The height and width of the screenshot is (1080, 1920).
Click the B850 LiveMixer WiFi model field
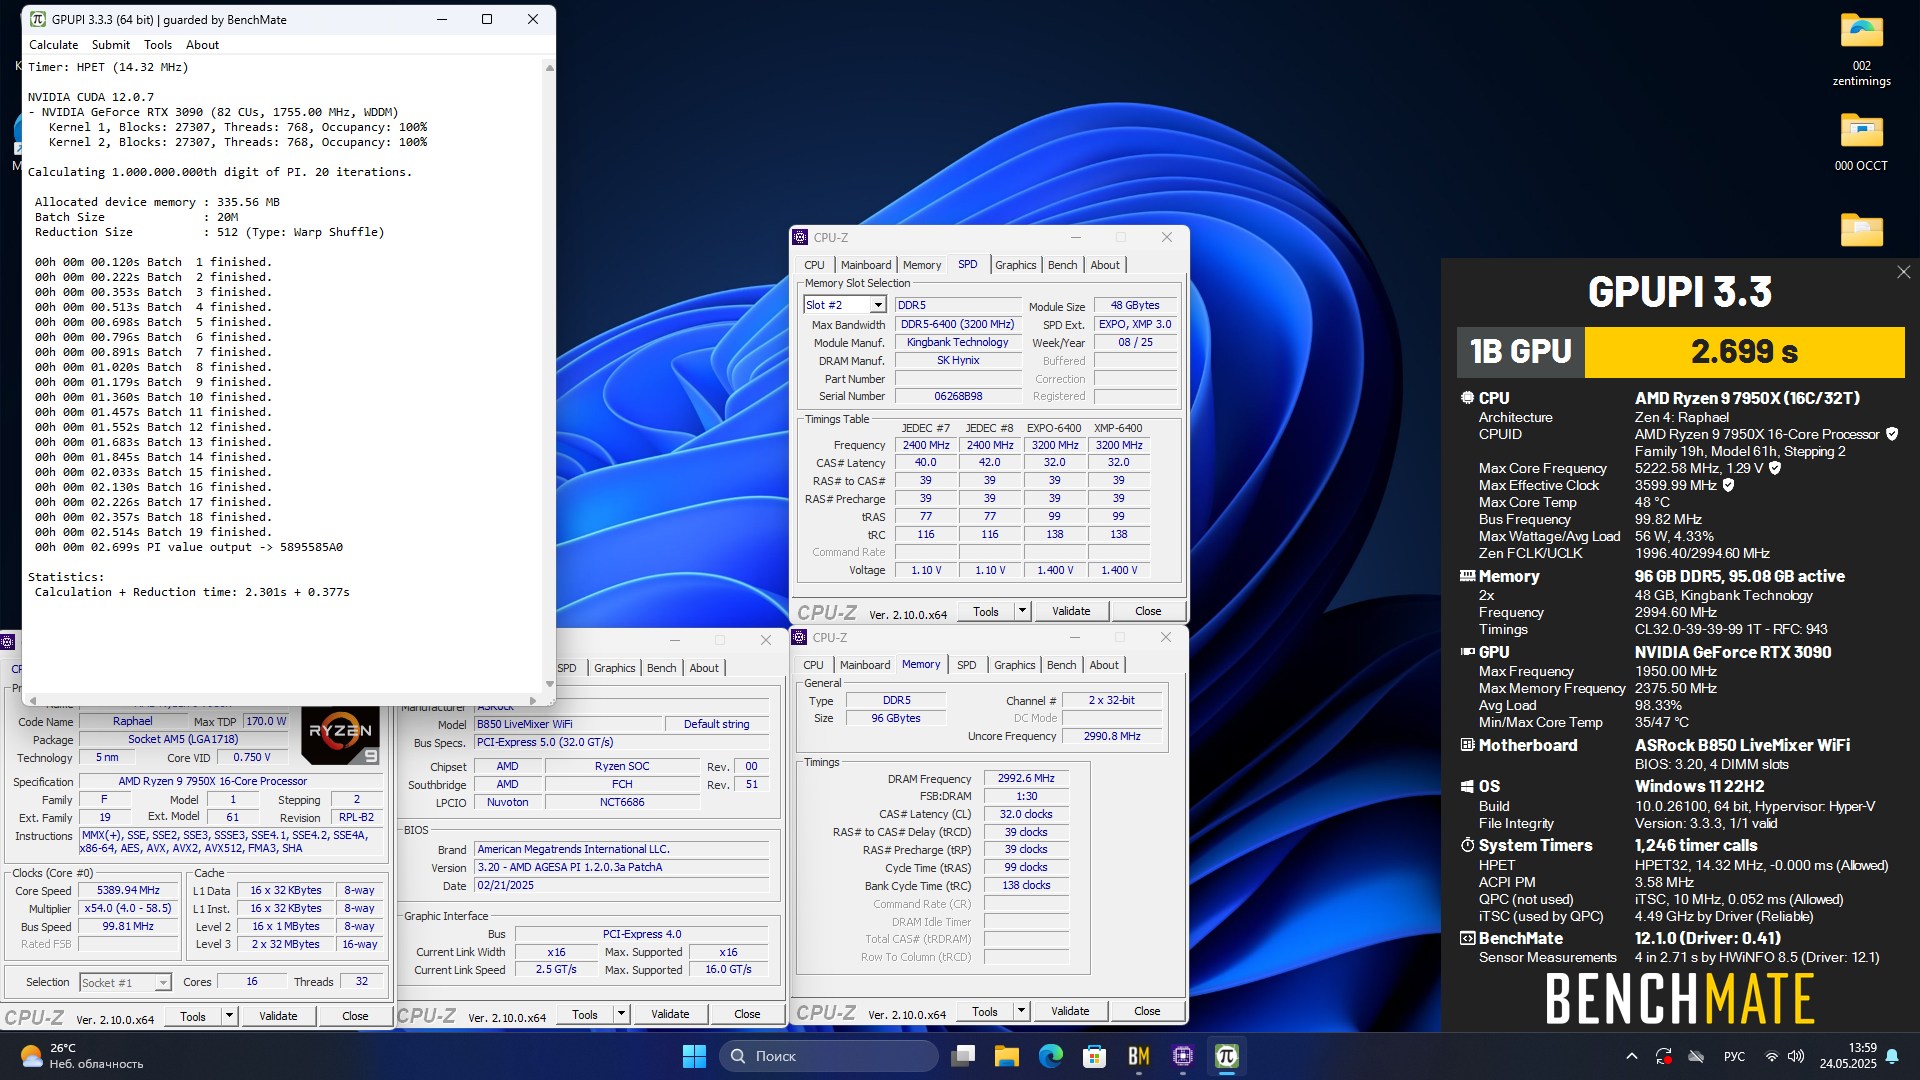pyautogui.click(x=567, y=724)
